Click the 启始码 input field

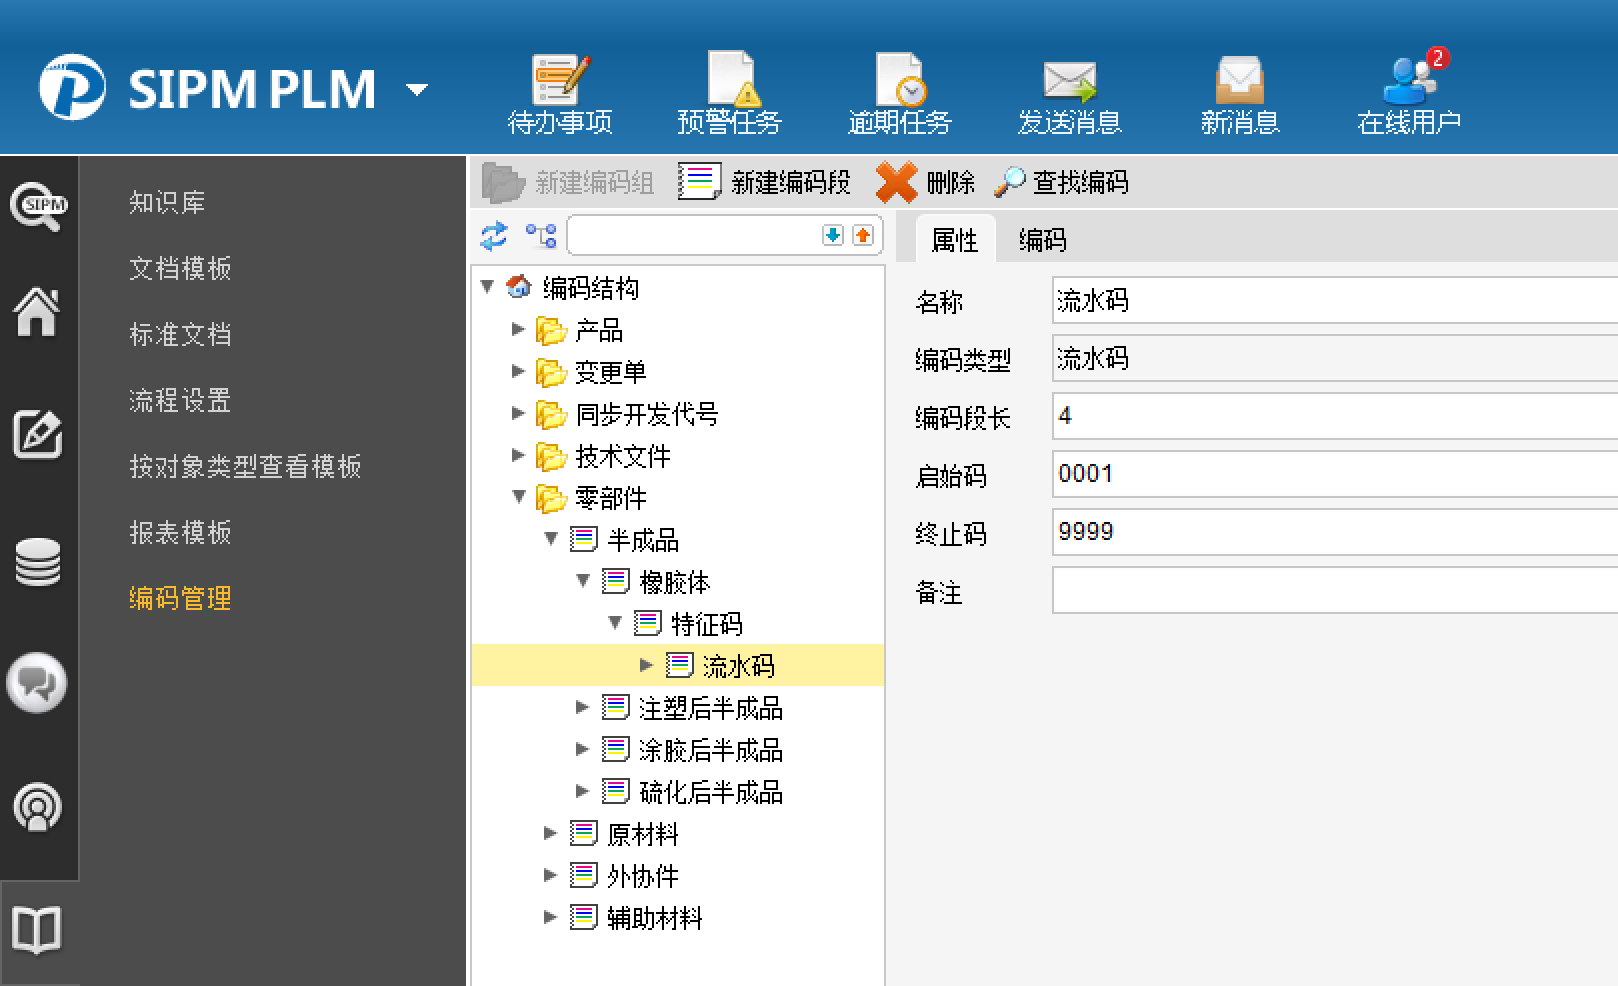click(x=1330, y=474)
